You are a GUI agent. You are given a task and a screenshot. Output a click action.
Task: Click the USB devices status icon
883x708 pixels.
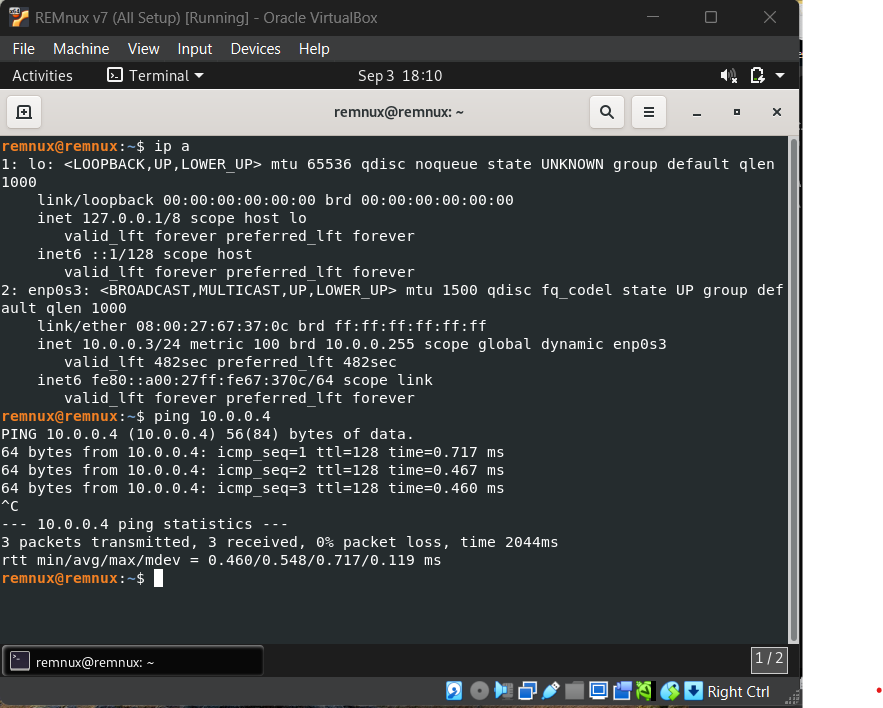[551, 691]
